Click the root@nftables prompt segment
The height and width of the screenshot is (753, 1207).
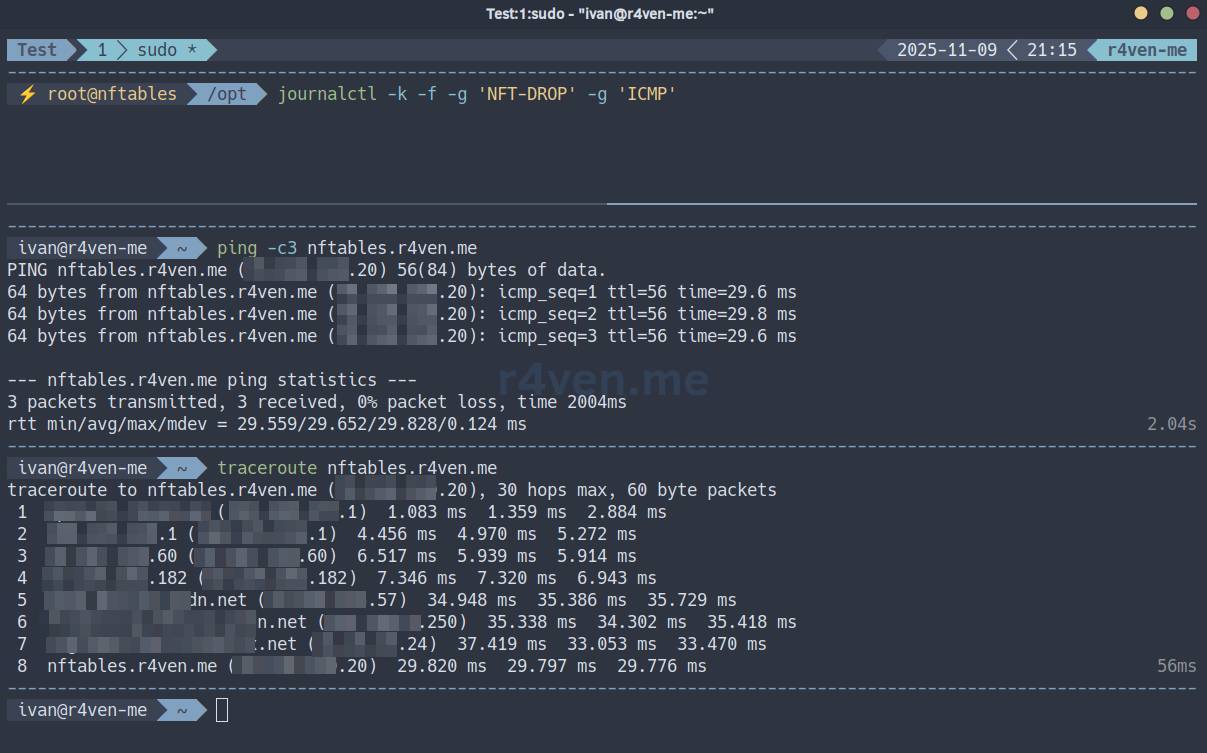pos(112,94)
